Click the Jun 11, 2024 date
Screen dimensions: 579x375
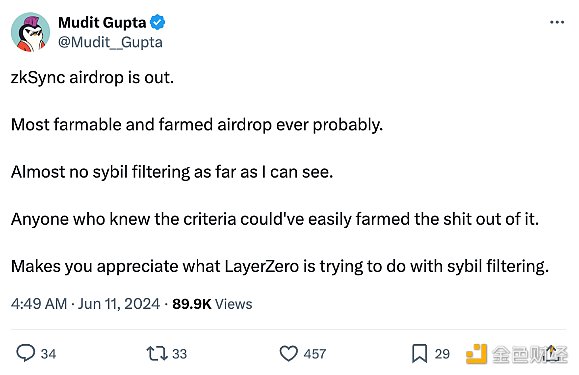[x=119, y=304]
